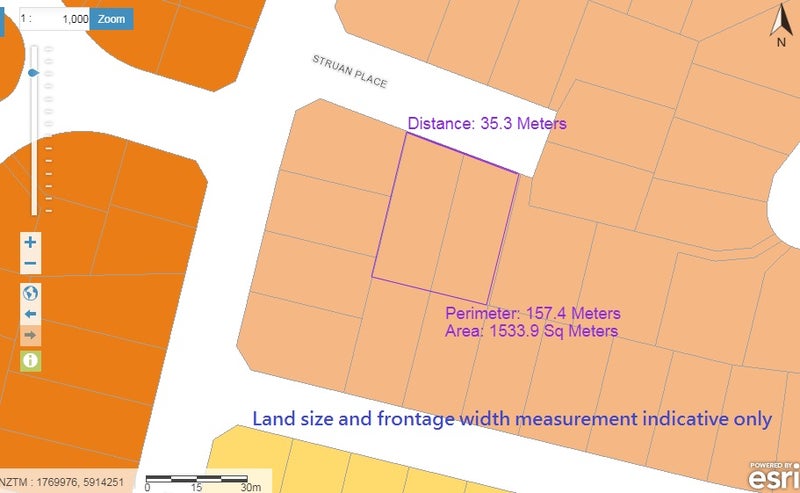Screen dimensions: 800x493
Task: Click the zoom out minus button
Action: pyautogui.click(x=30, y=264)
